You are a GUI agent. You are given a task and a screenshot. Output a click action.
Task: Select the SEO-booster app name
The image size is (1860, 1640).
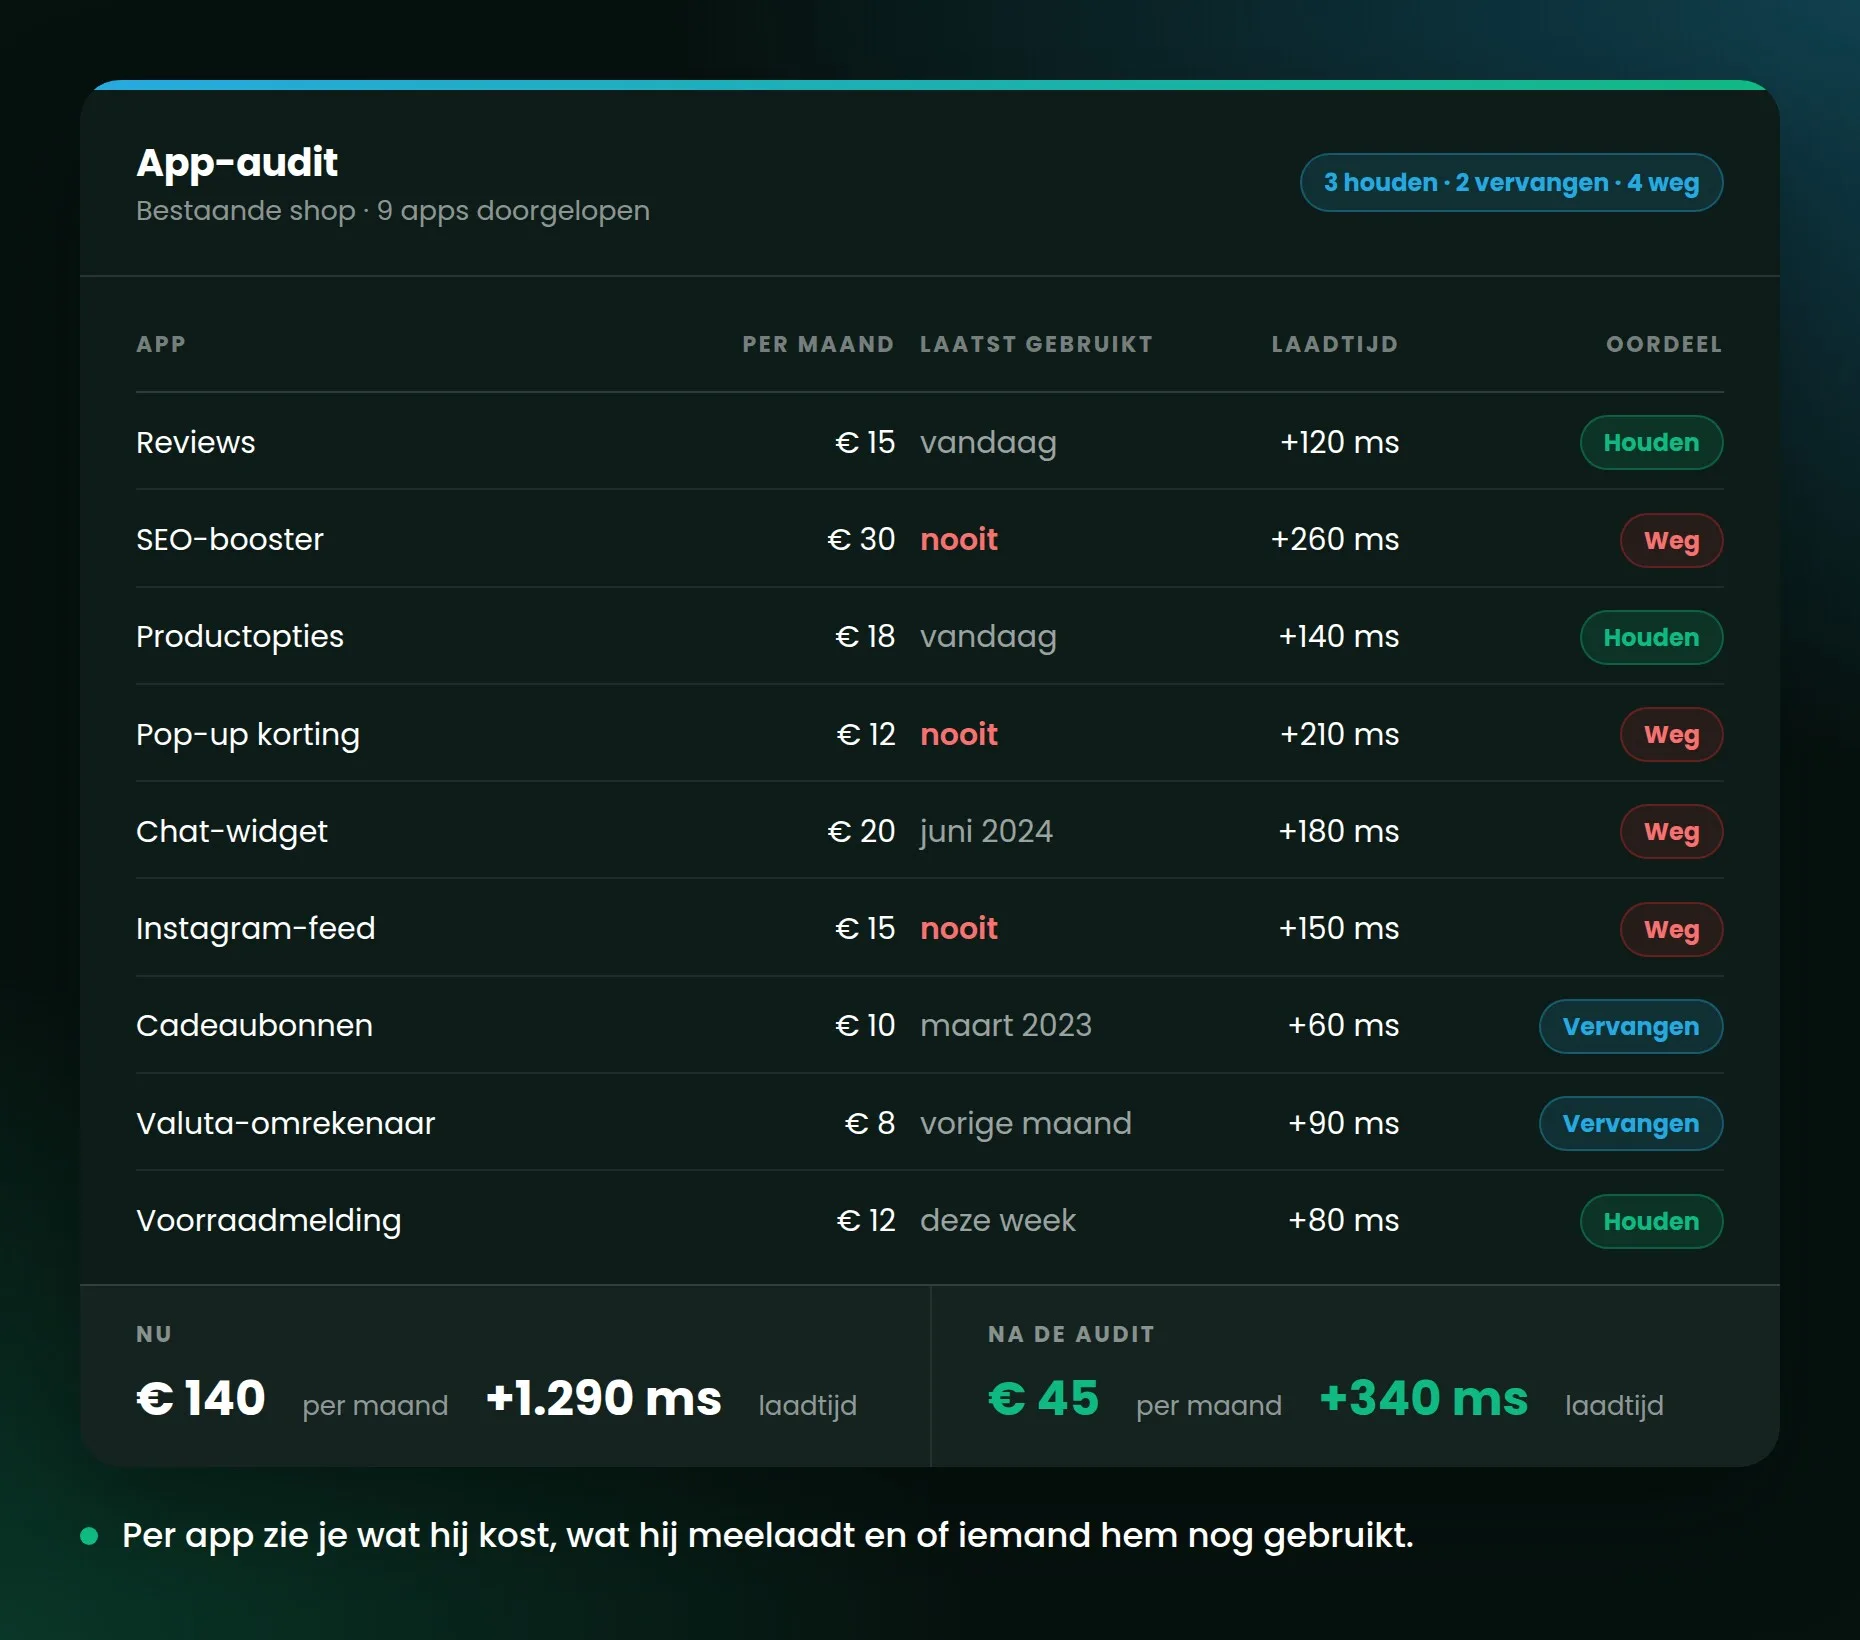230,539
